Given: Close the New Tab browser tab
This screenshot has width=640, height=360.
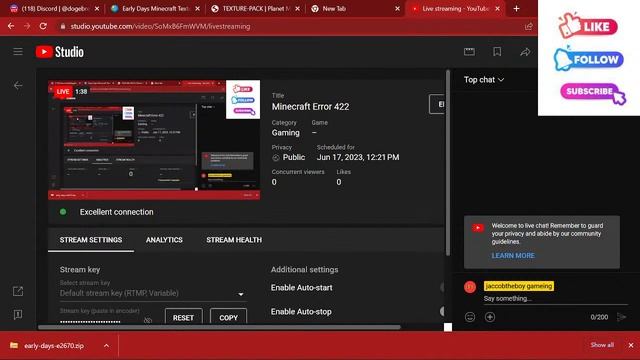Looking at the screenshot, I should 398,9.
